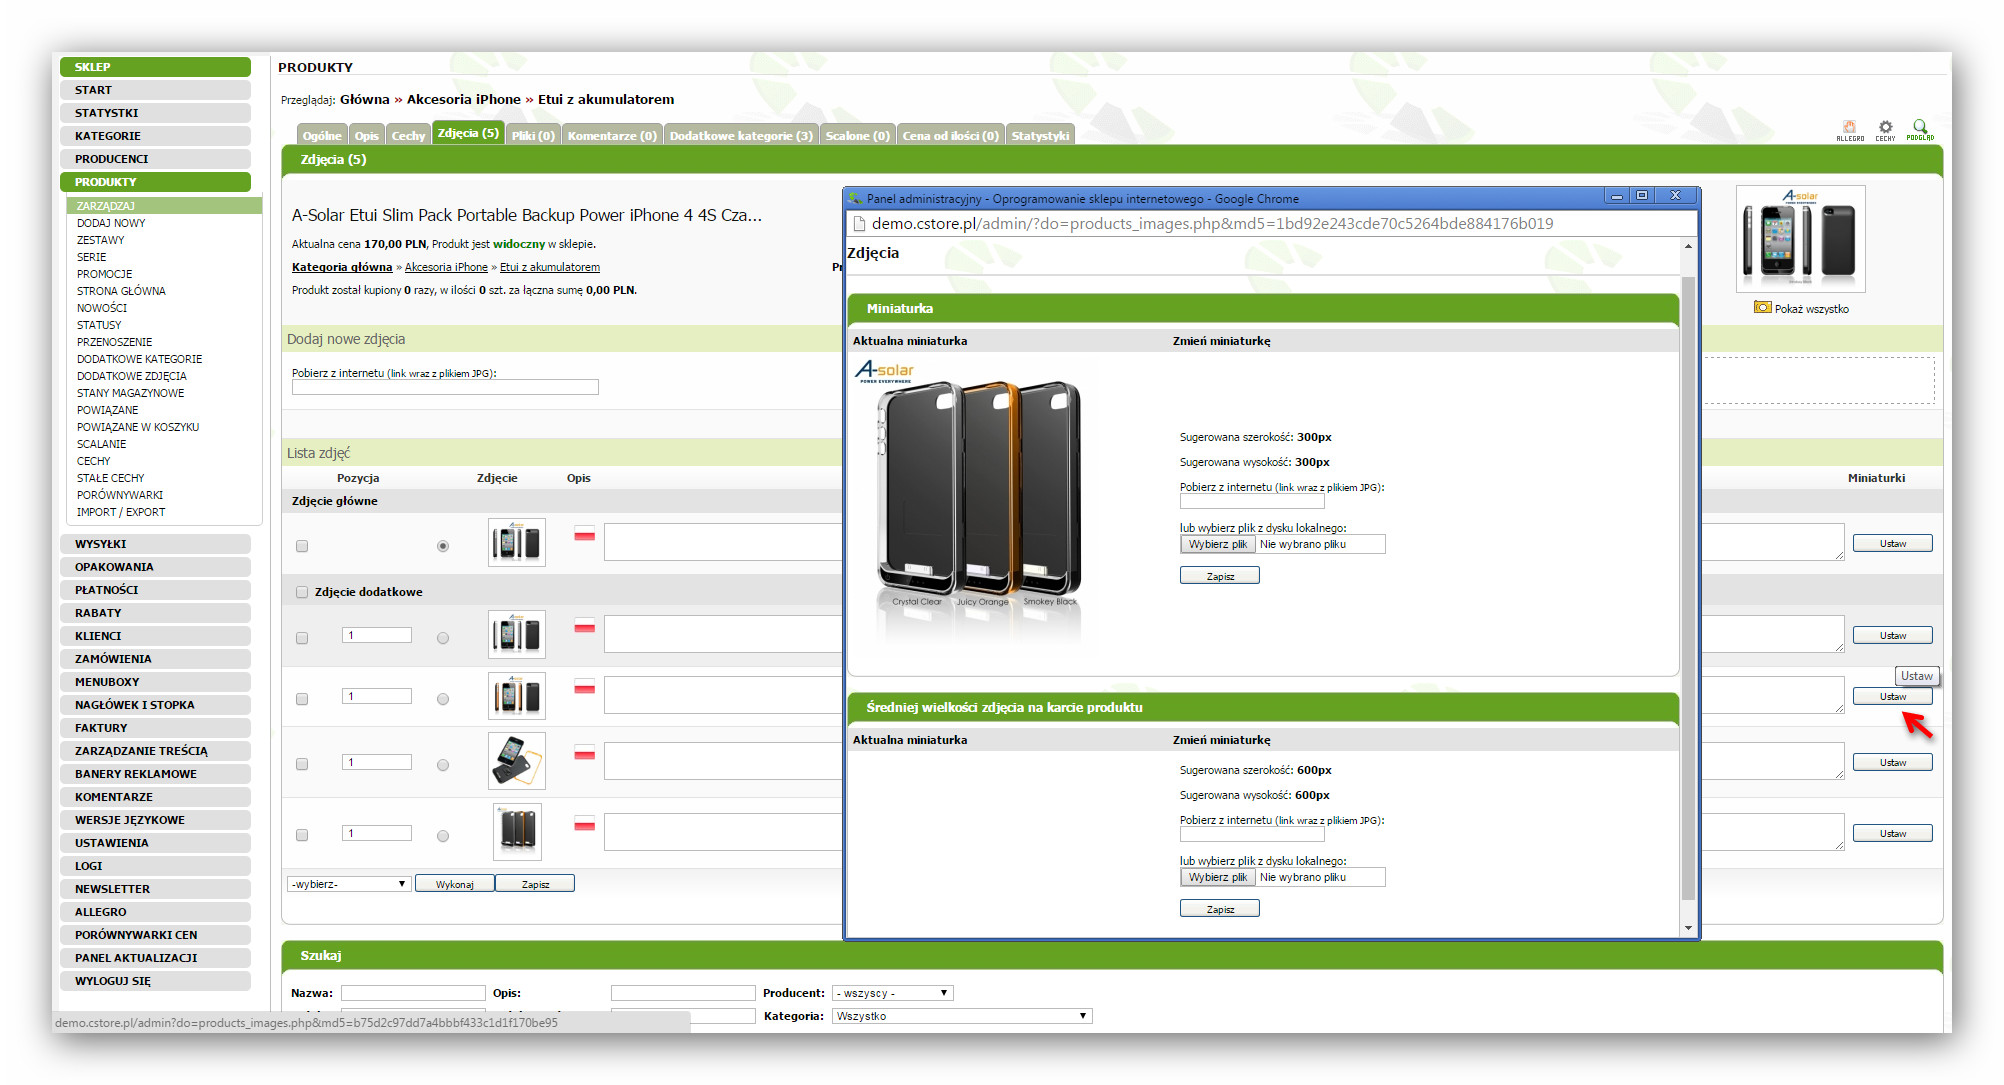The image size is (2004, 1085).
Task: Select the radio button of the first additional photo
Action: (x=443, y=638)
